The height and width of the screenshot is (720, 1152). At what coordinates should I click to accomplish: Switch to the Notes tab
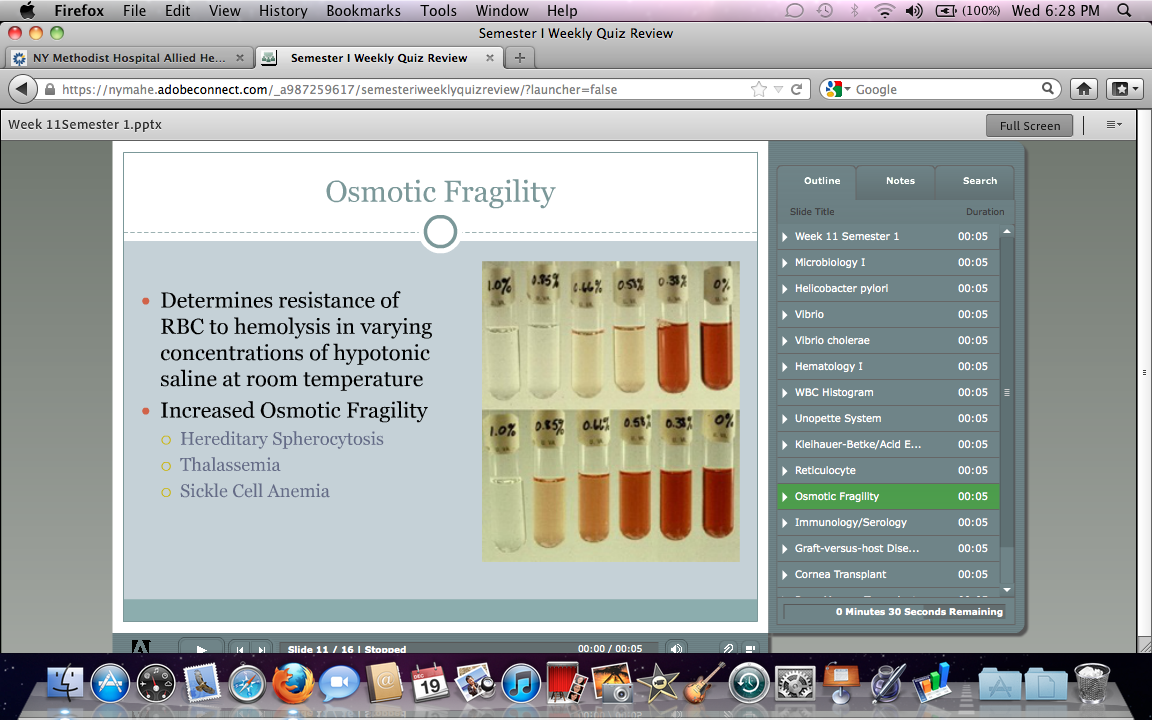tap(899, 181)
